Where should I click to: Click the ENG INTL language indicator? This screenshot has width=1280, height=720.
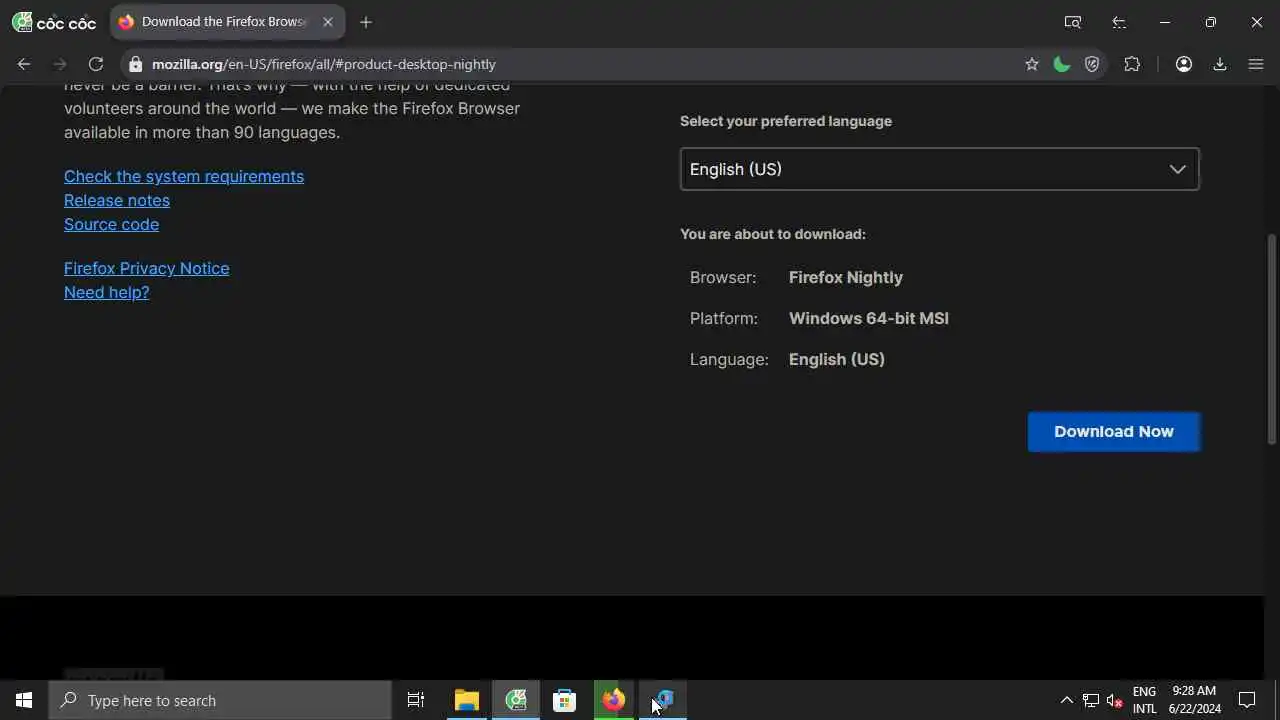click(1144, 700)
